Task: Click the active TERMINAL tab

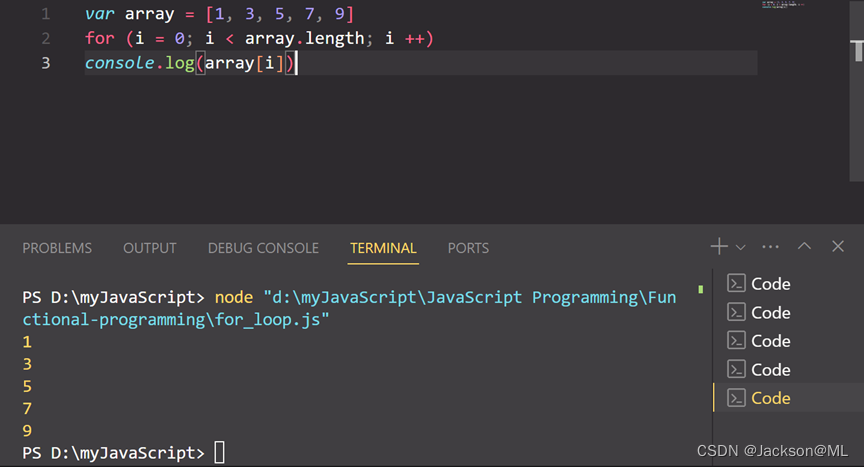Action: pos(383,248)
